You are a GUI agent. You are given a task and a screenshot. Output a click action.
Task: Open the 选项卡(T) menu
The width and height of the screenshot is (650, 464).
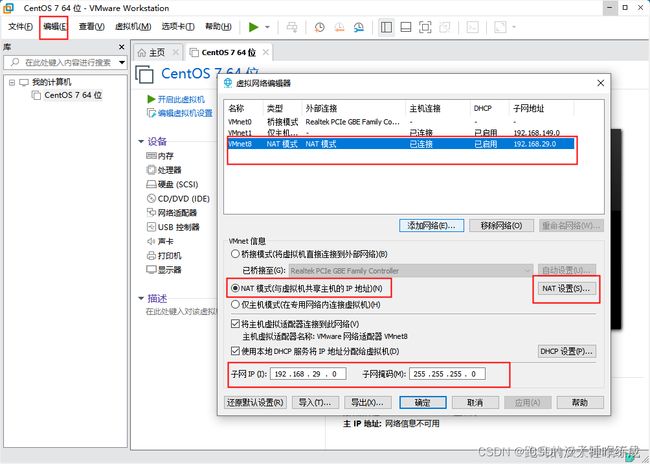178,27
